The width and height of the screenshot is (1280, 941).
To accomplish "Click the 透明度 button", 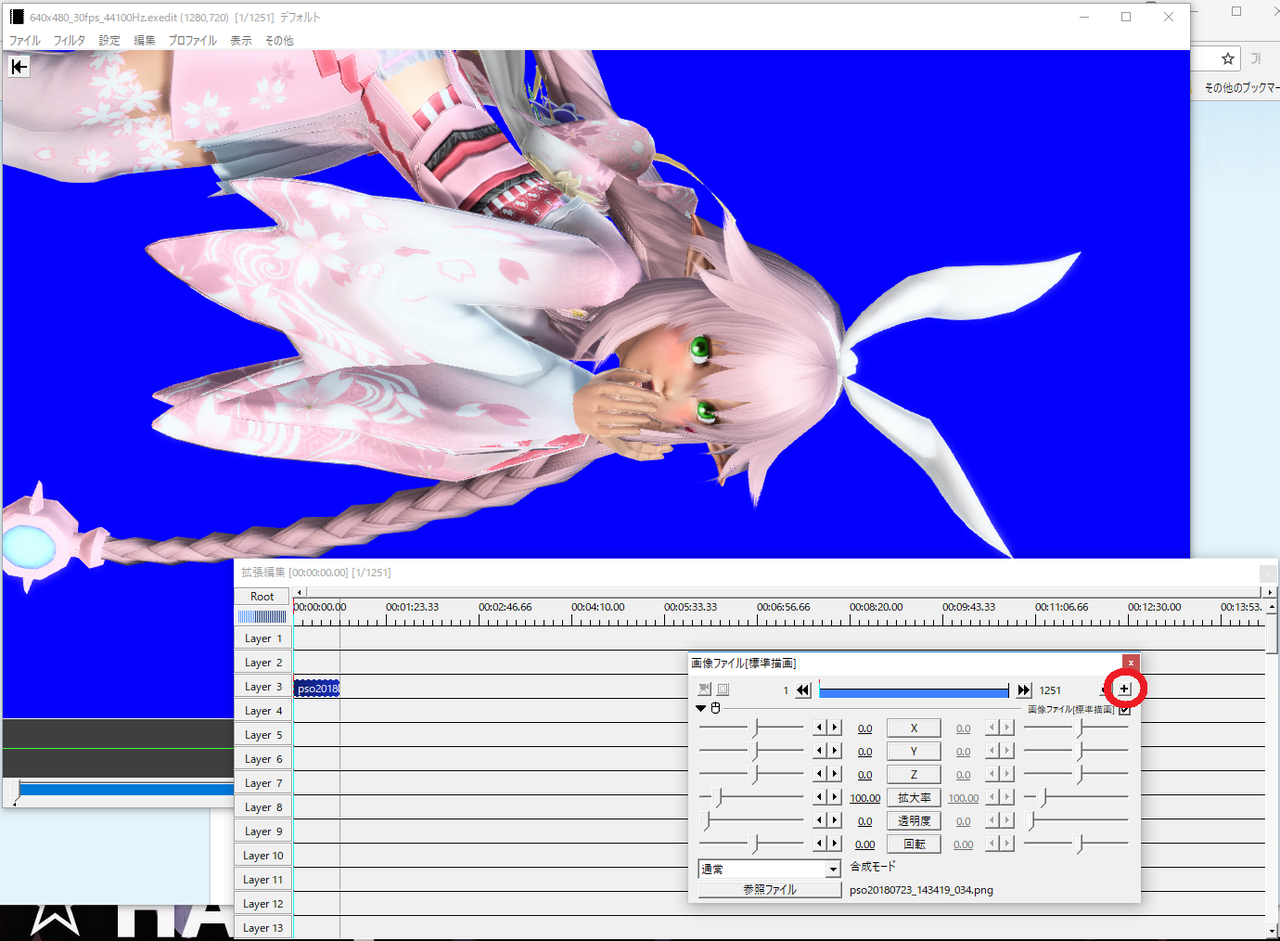I will [913, 820].
